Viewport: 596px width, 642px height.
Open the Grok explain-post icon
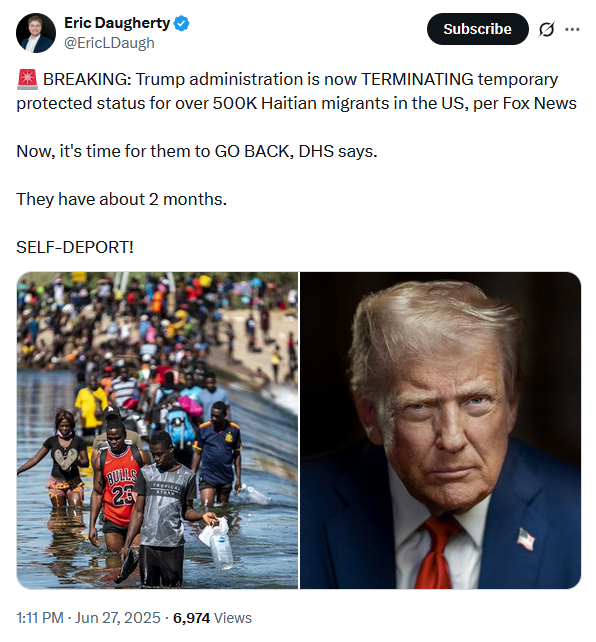(x=546, y=29)
